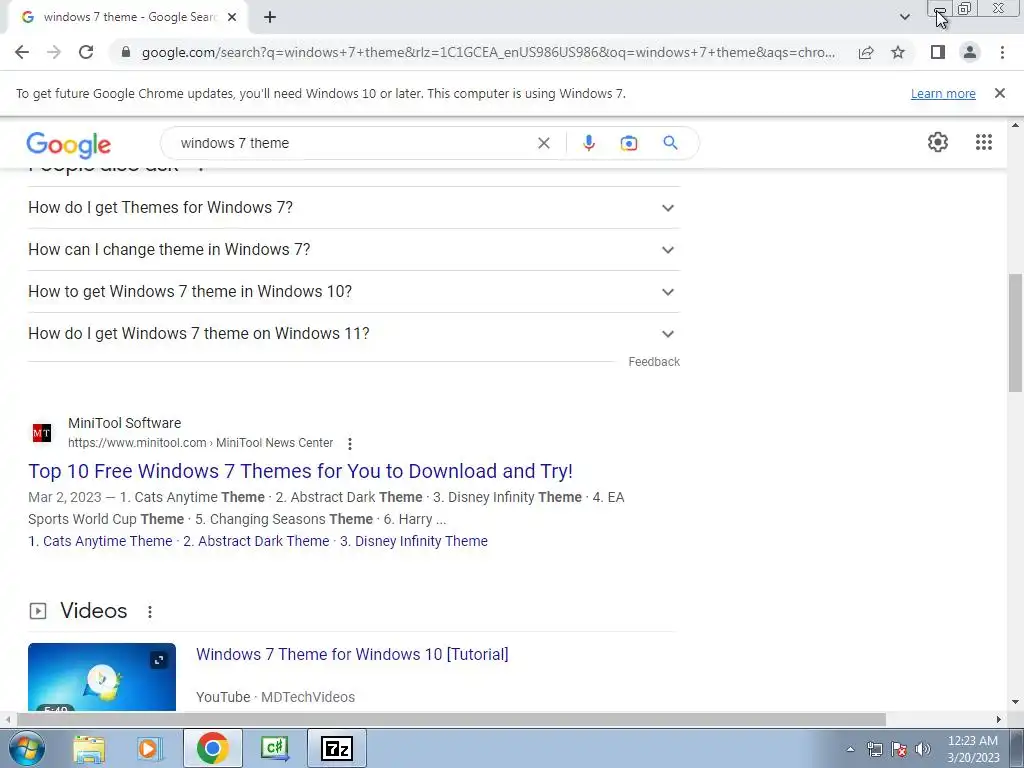Open the C# app on the taskbar
The image size is (1024, 768).
coord(274,748)
